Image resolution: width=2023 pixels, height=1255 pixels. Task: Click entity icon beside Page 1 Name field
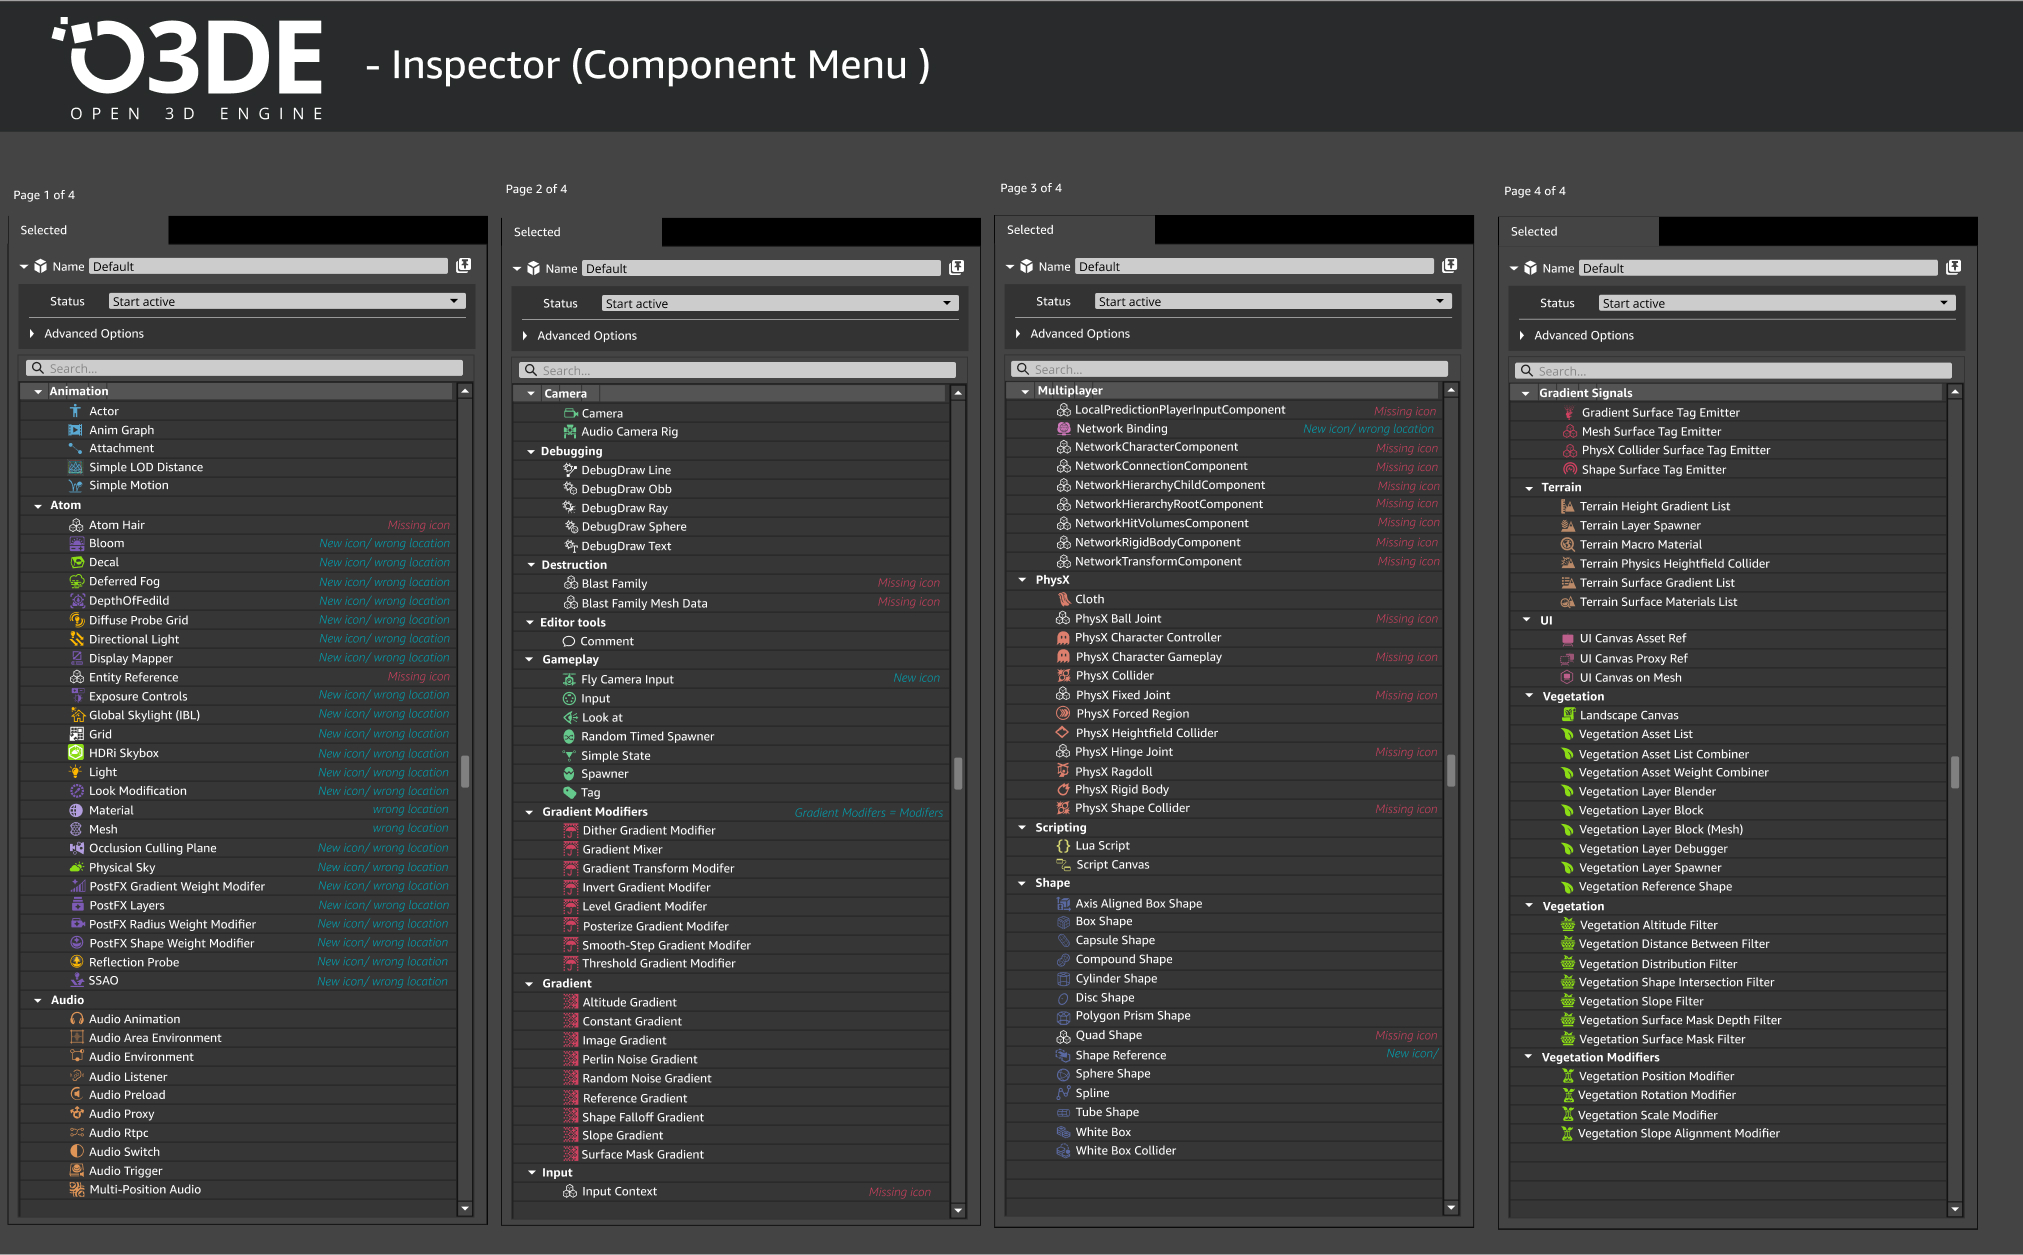40,267
